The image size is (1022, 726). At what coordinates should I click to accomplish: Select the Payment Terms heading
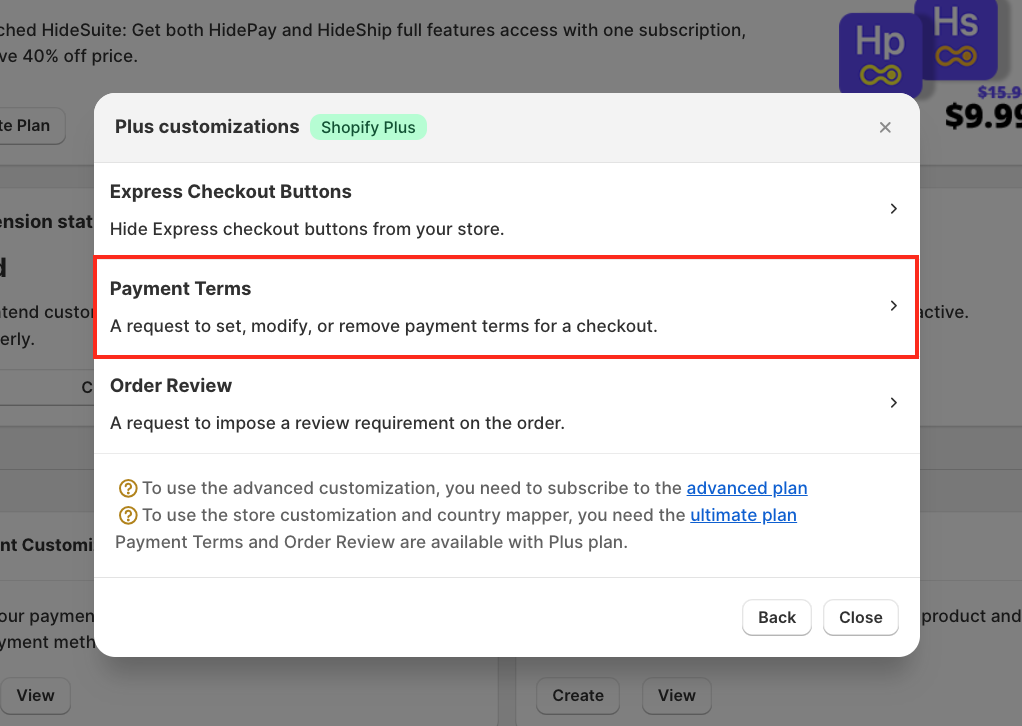click(x=181, y=289)
